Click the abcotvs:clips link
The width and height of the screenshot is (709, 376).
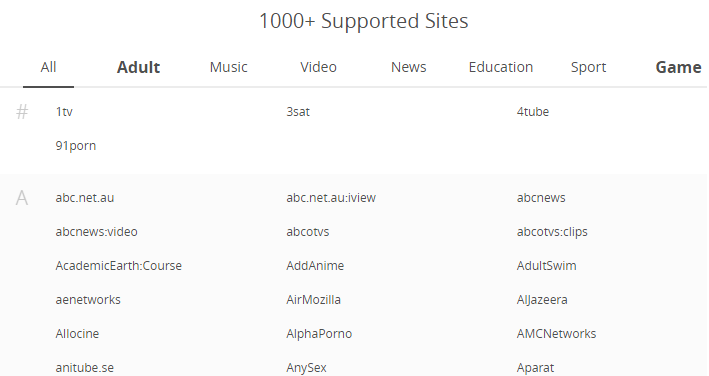coord(552,231)
